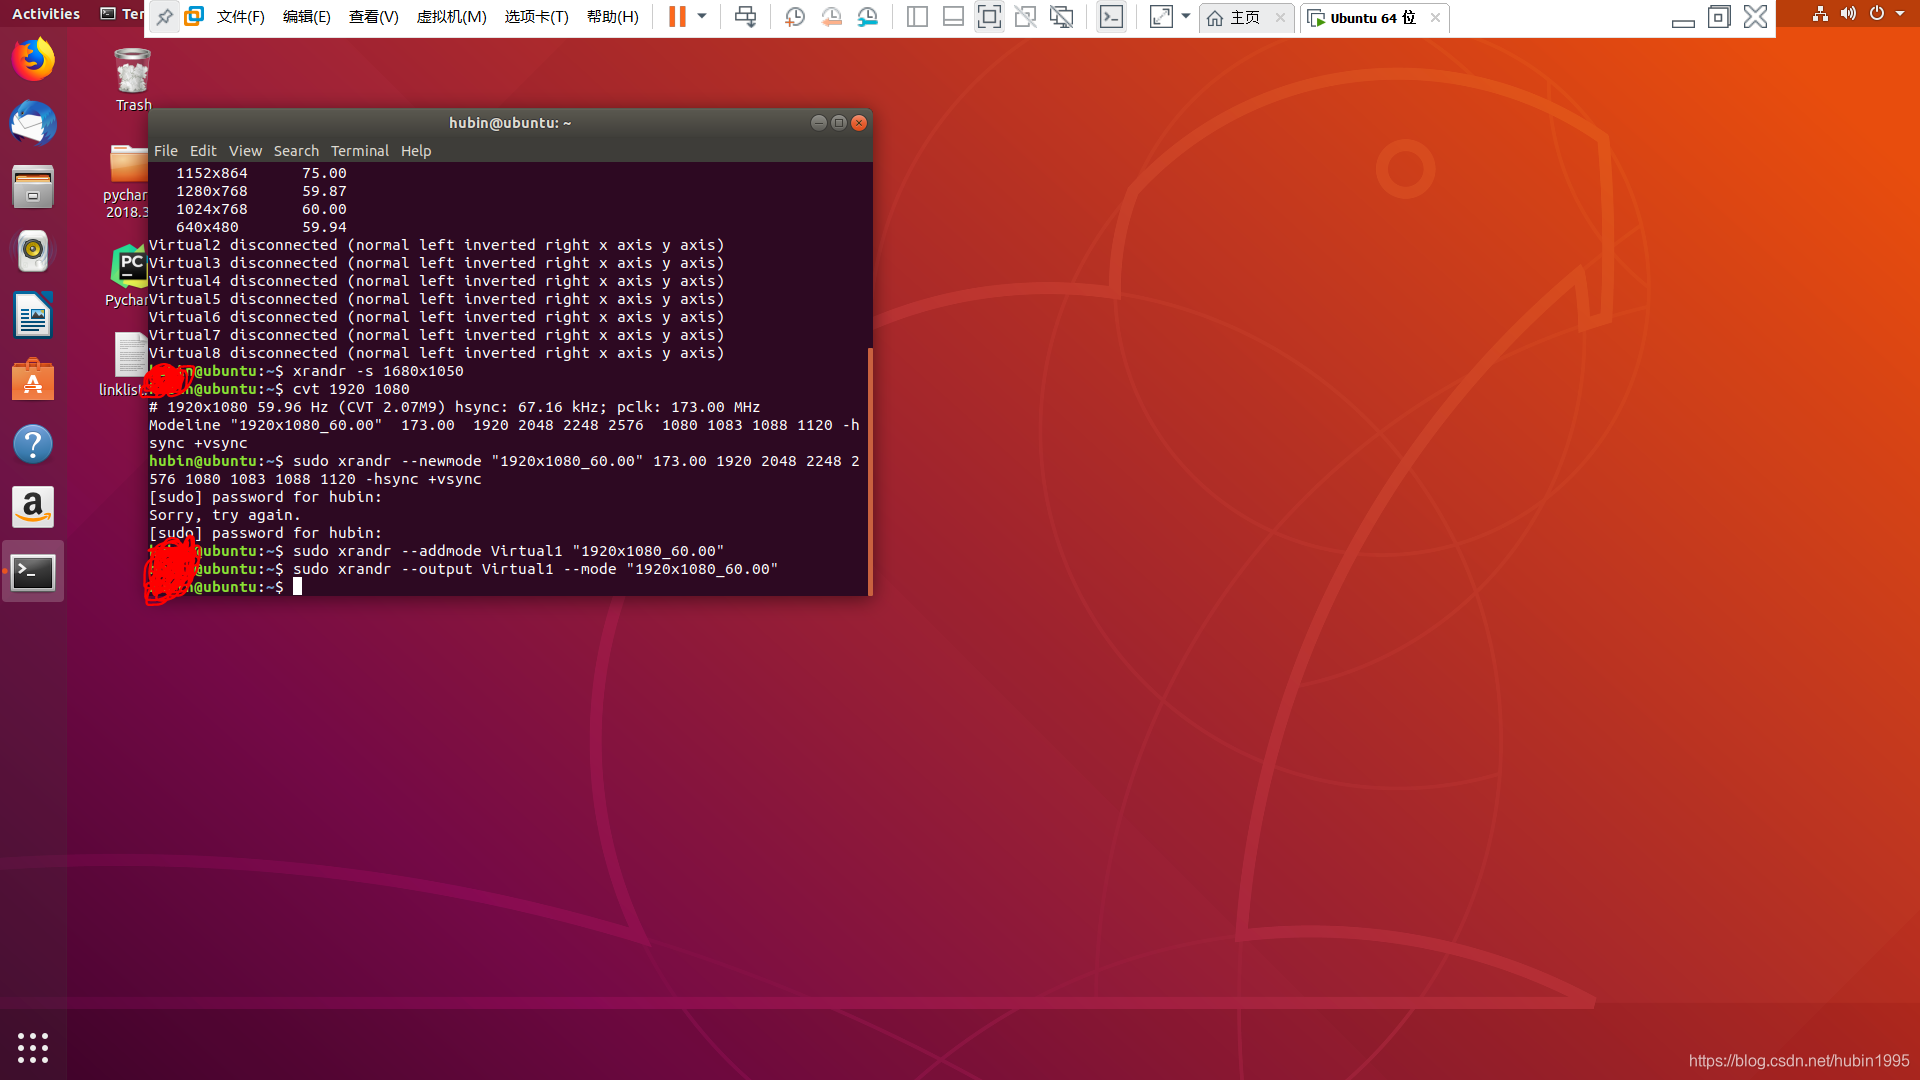1920x1080 pixels.
Task: Open Trash icon on desktop
Action: point(135,76)
